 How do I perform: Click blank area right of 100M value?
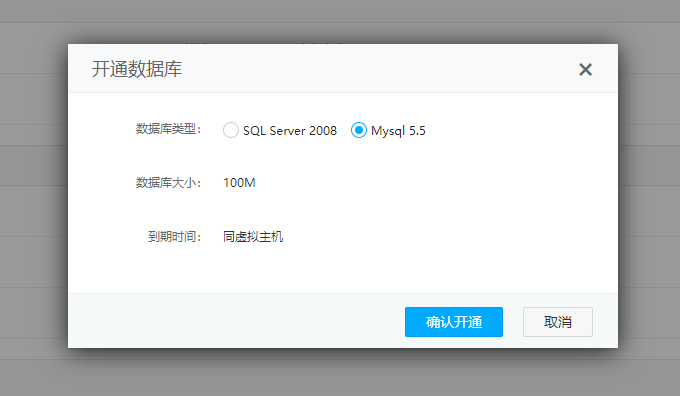pyautogui.click(x=434, y=183)
